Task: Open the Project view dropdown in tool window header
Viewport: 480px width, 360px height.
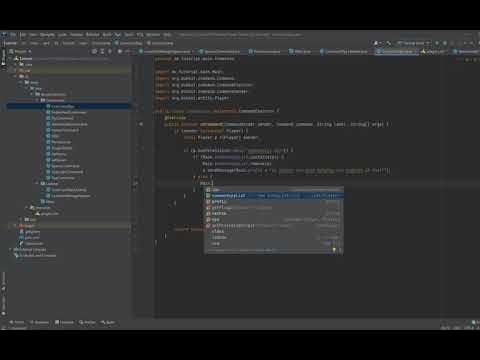Action: tap(21, 51)
